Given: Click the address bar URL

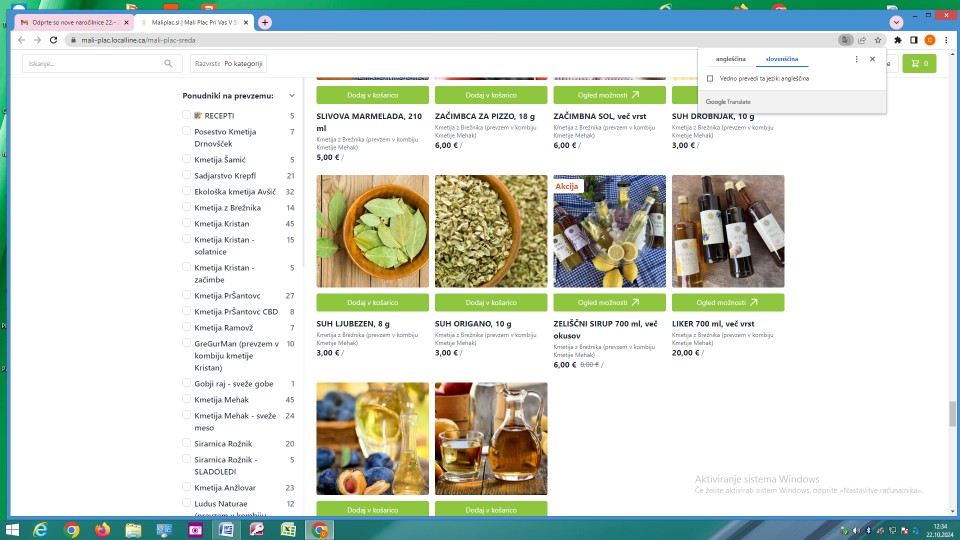Looking at the screenshot, I should [138, 40].
